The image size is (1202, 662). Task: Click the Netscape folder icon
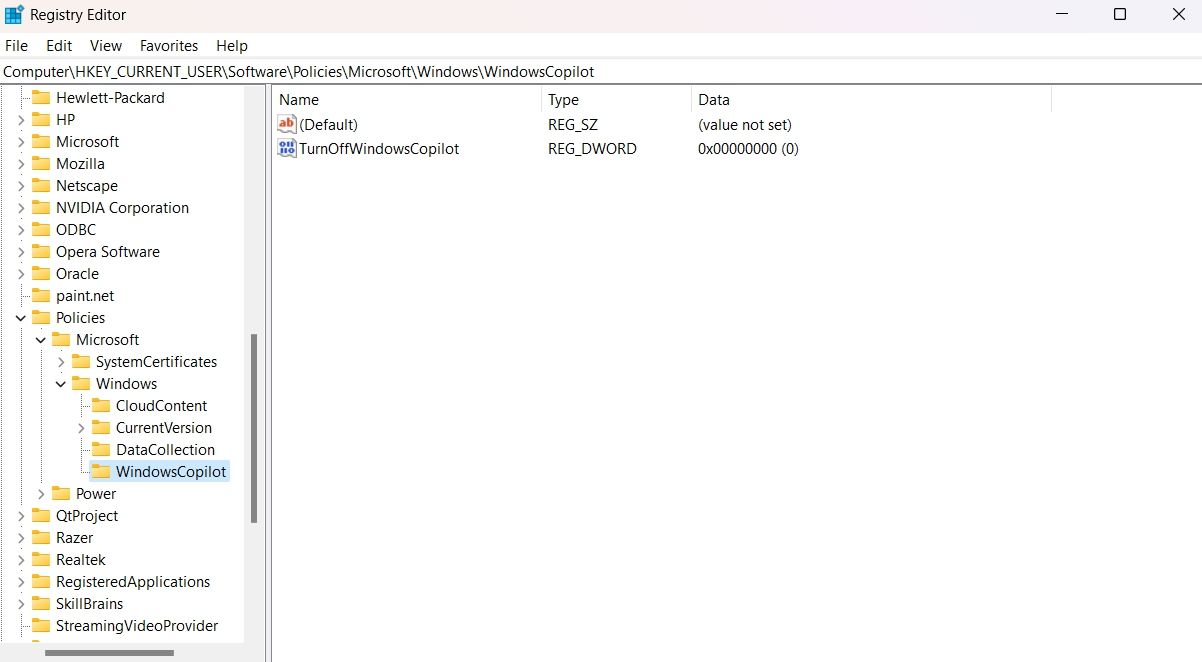[41, 186]
